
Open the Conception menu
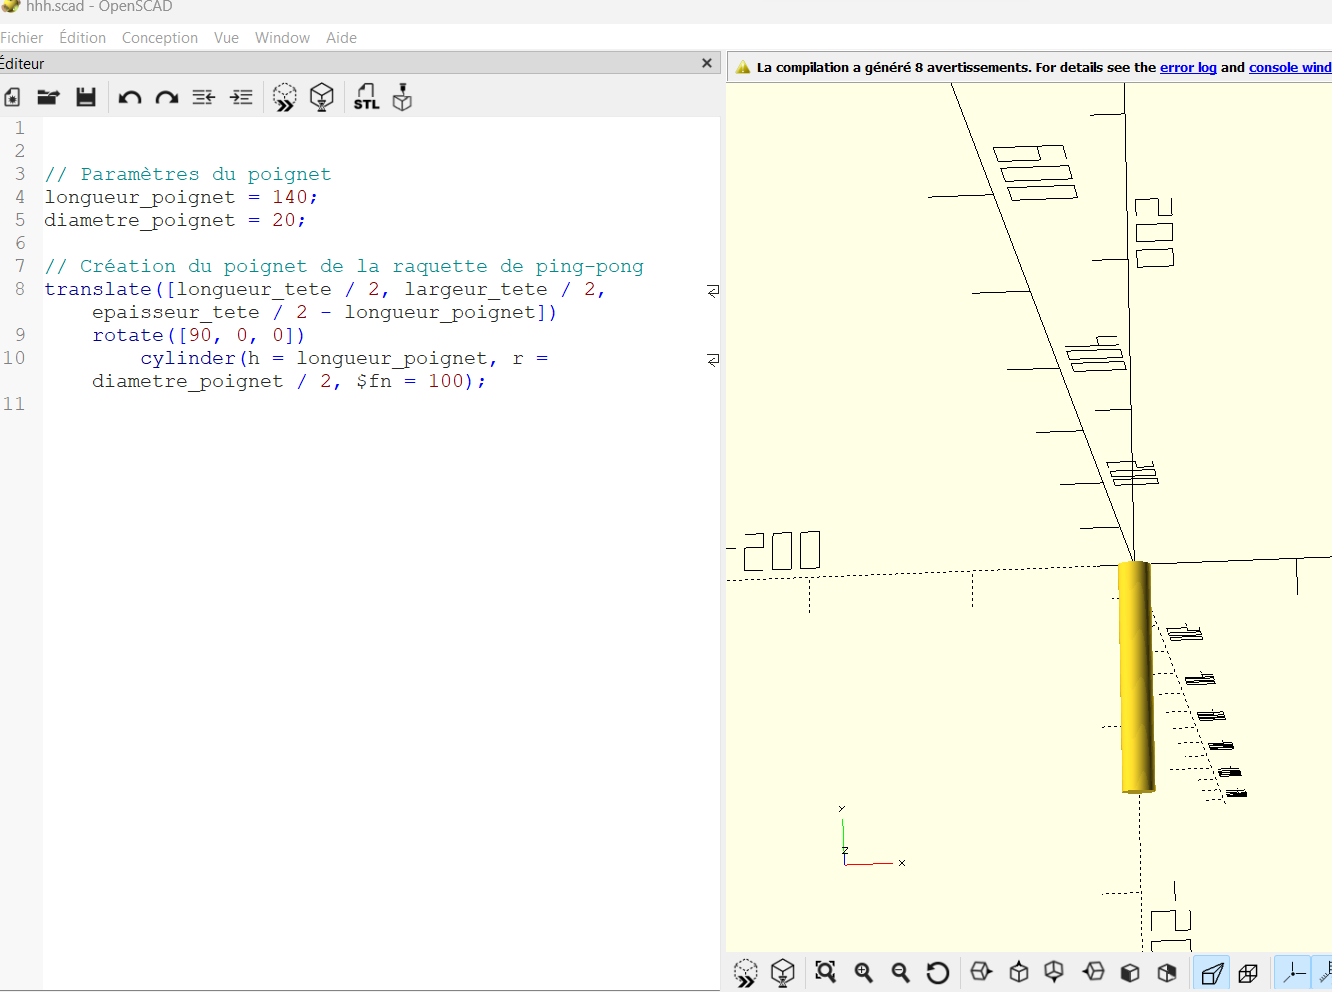(160, 38)
